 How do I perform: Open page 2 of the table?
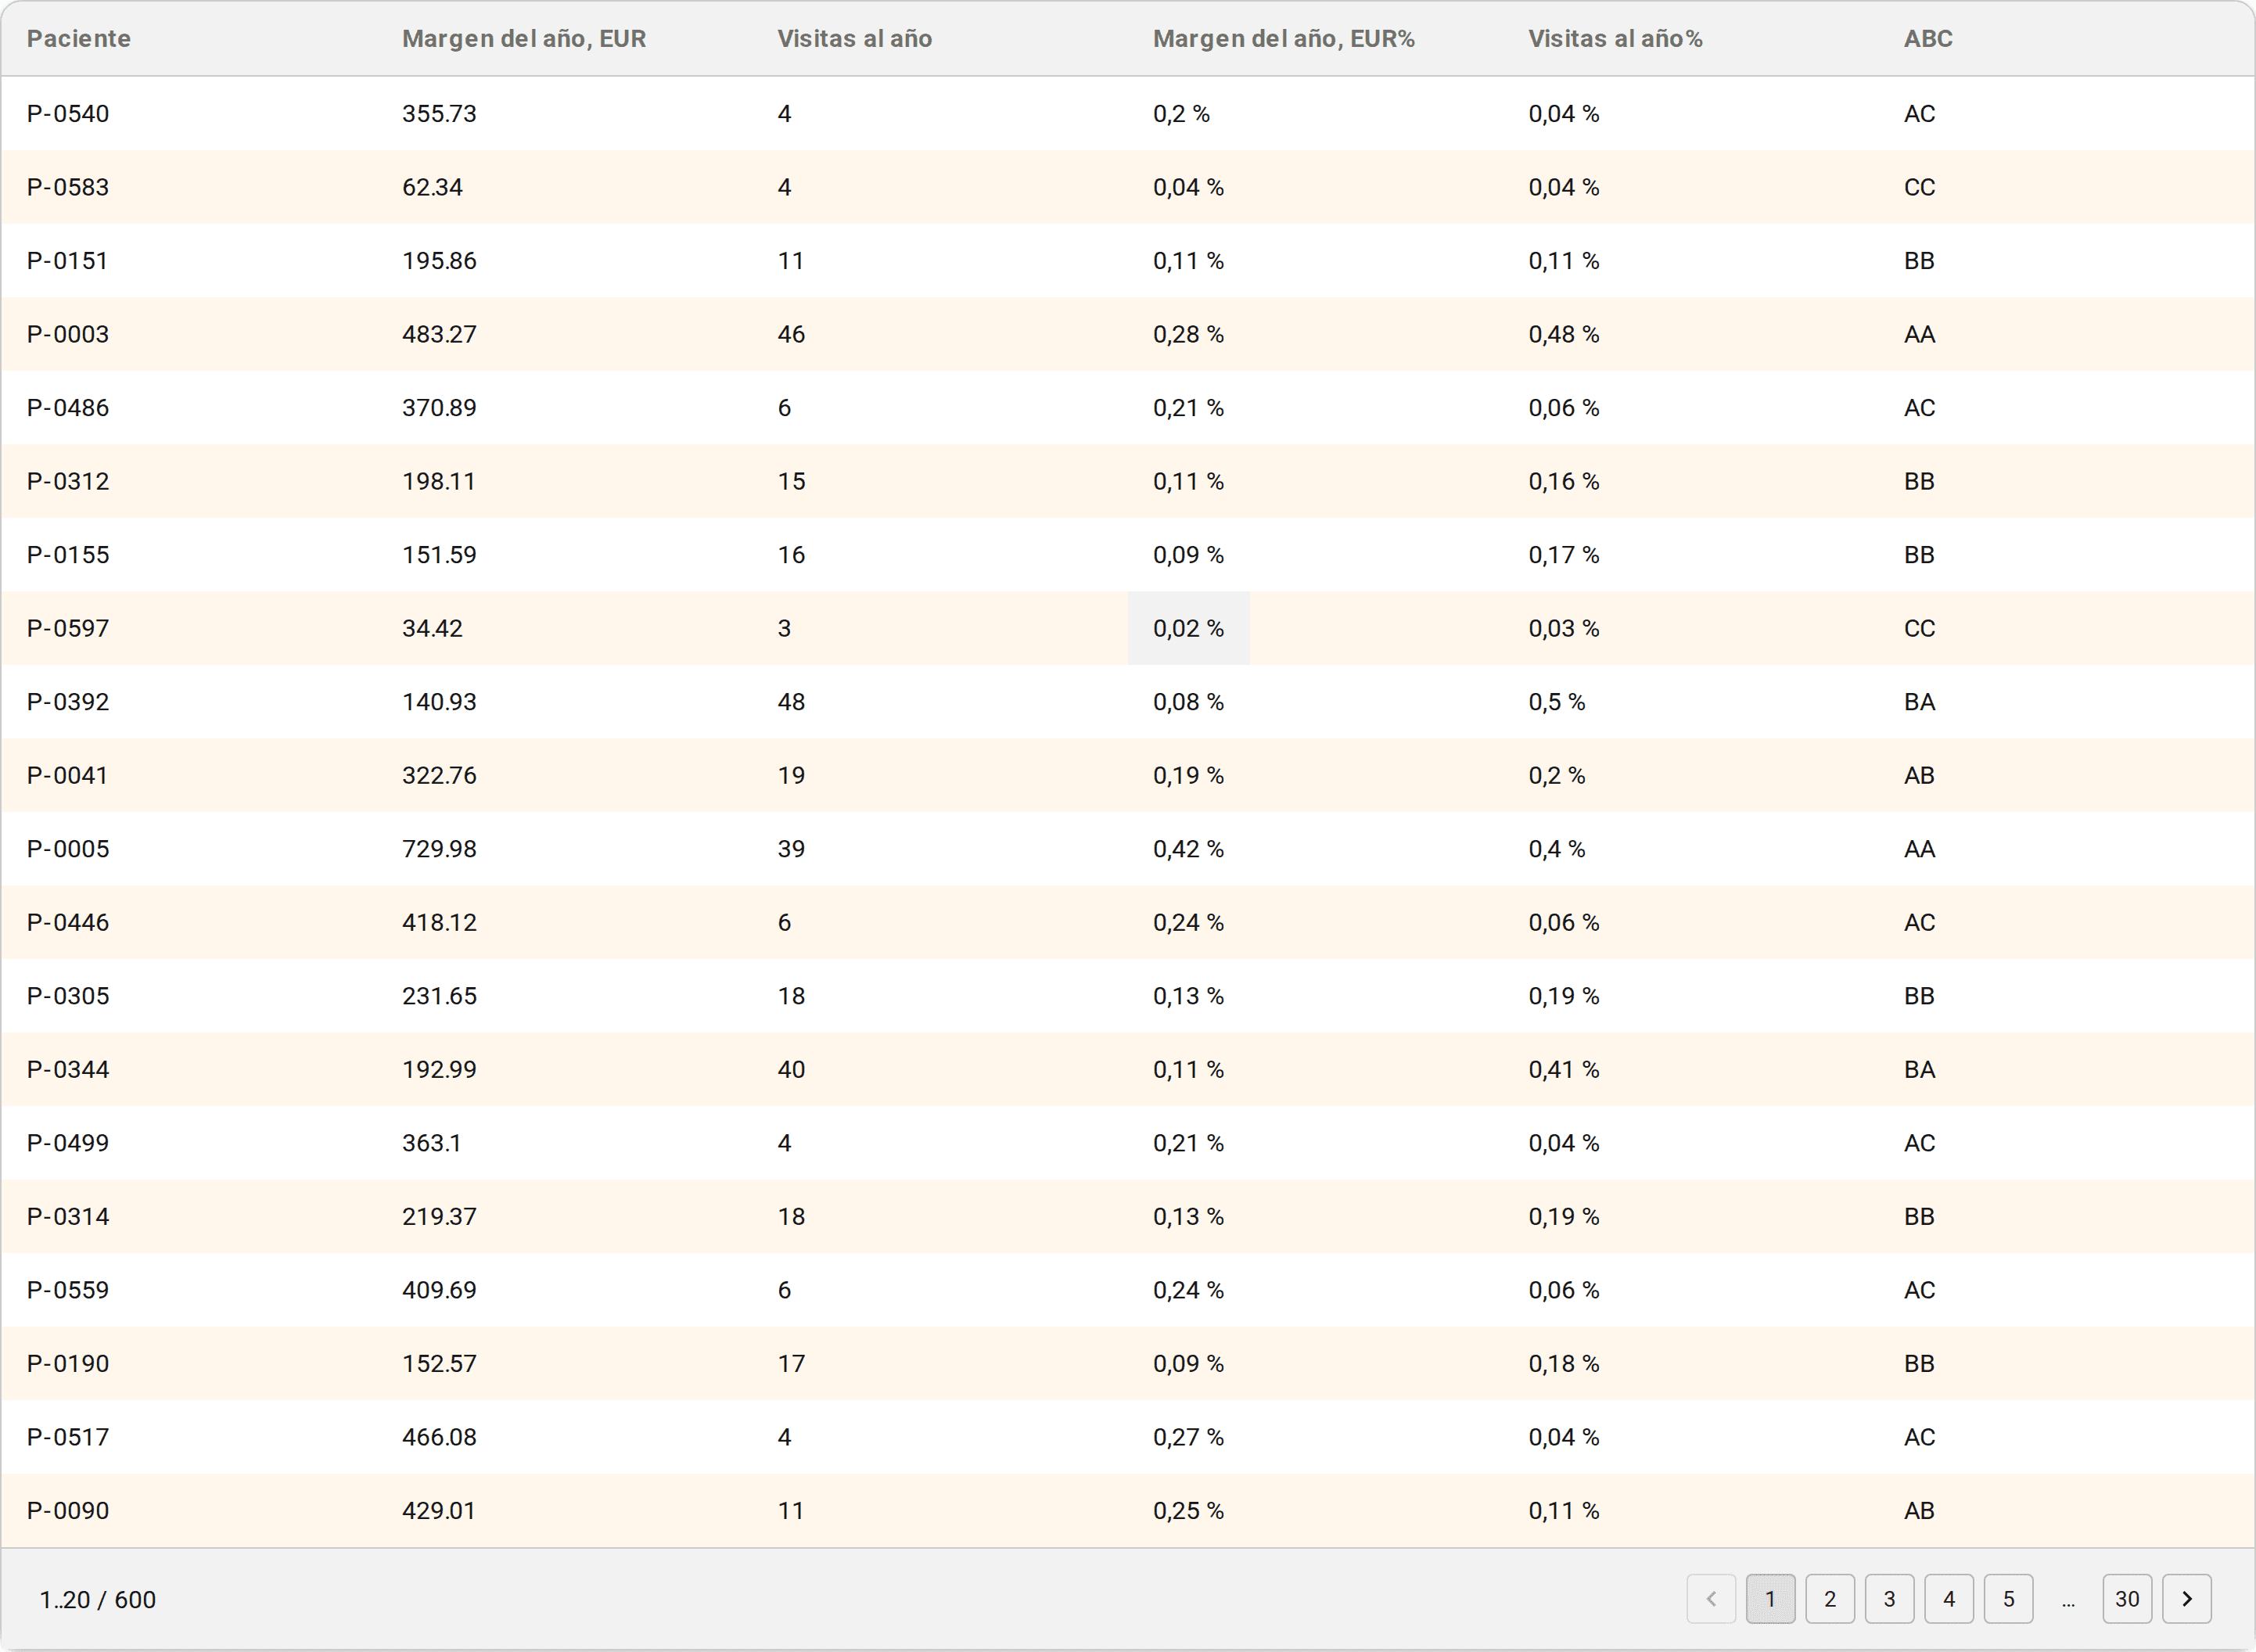[x=1830, y=1599]
